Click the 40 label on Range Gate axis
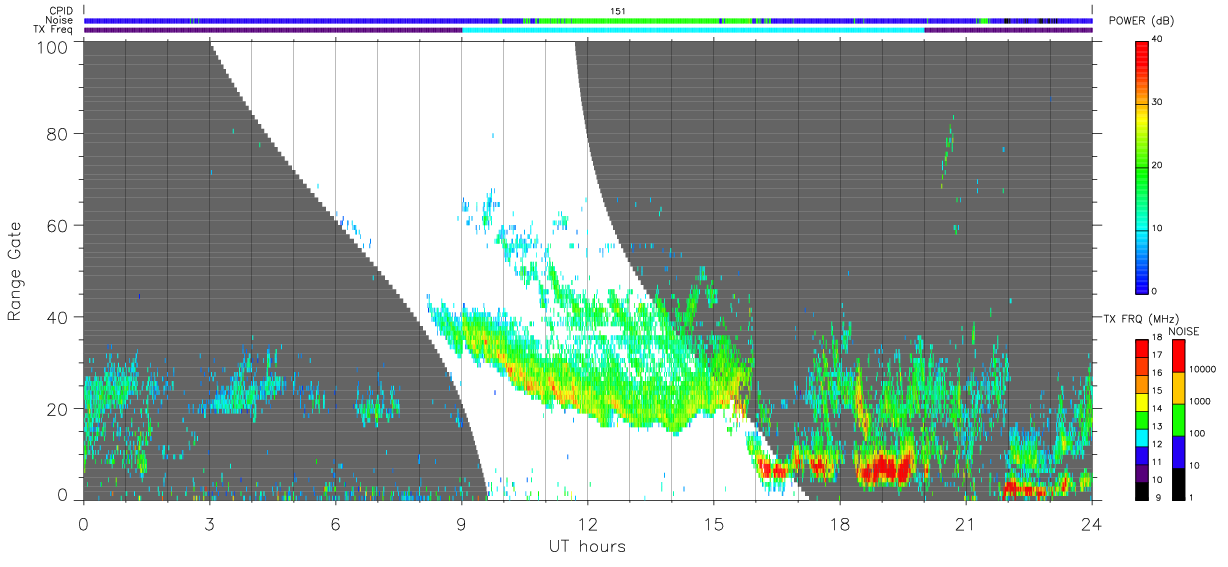 (x=58, y=317)
